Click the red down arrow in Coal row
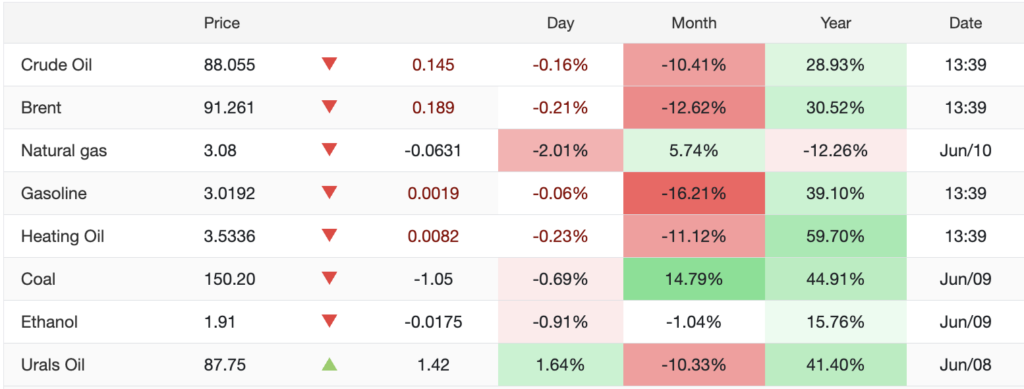The image size is (1024, 389). point(329,279)
